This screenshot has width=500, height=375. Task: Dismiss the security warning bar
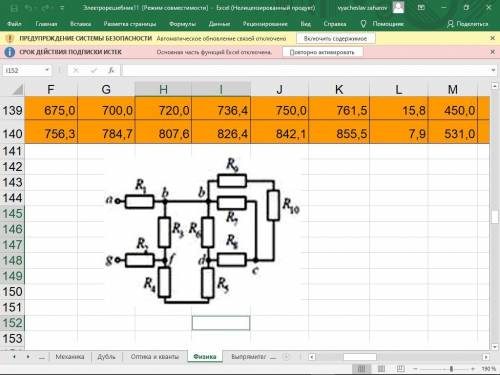coord(492,38)
